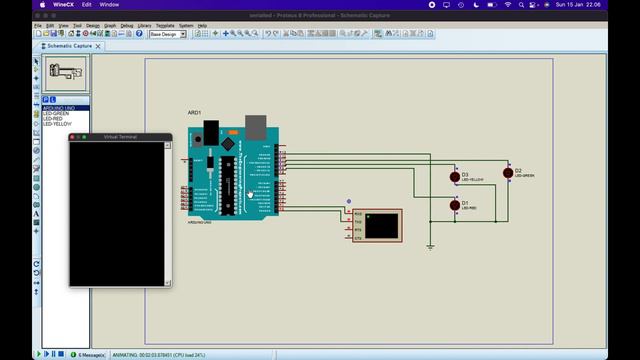Select the Junction Dot tool
640x360 pixels.
(36, 78)
